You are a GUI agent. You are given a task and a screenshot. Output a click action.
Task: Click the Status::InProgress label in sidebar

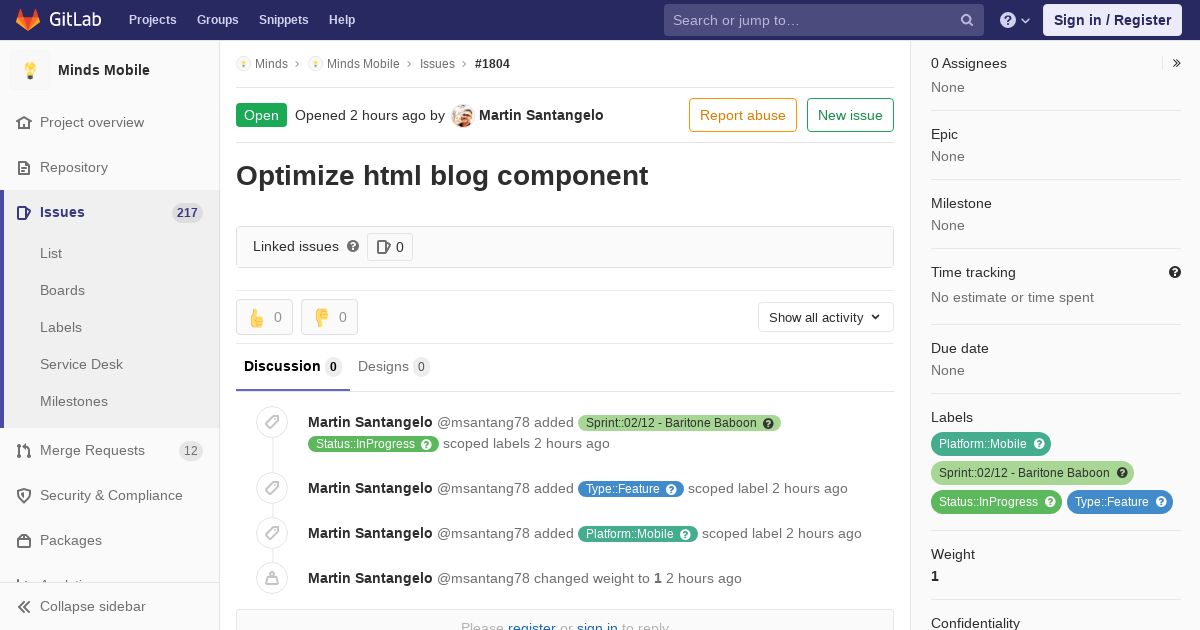[x=988, y=502]
